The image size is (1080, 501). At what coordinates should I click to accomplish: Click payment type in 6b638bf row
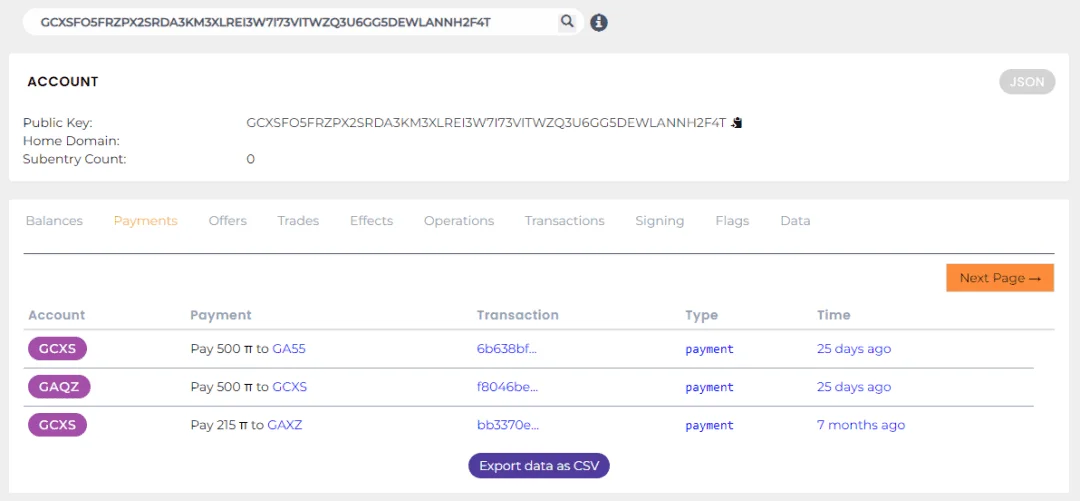pyautogui.click(x=709, y=349)
